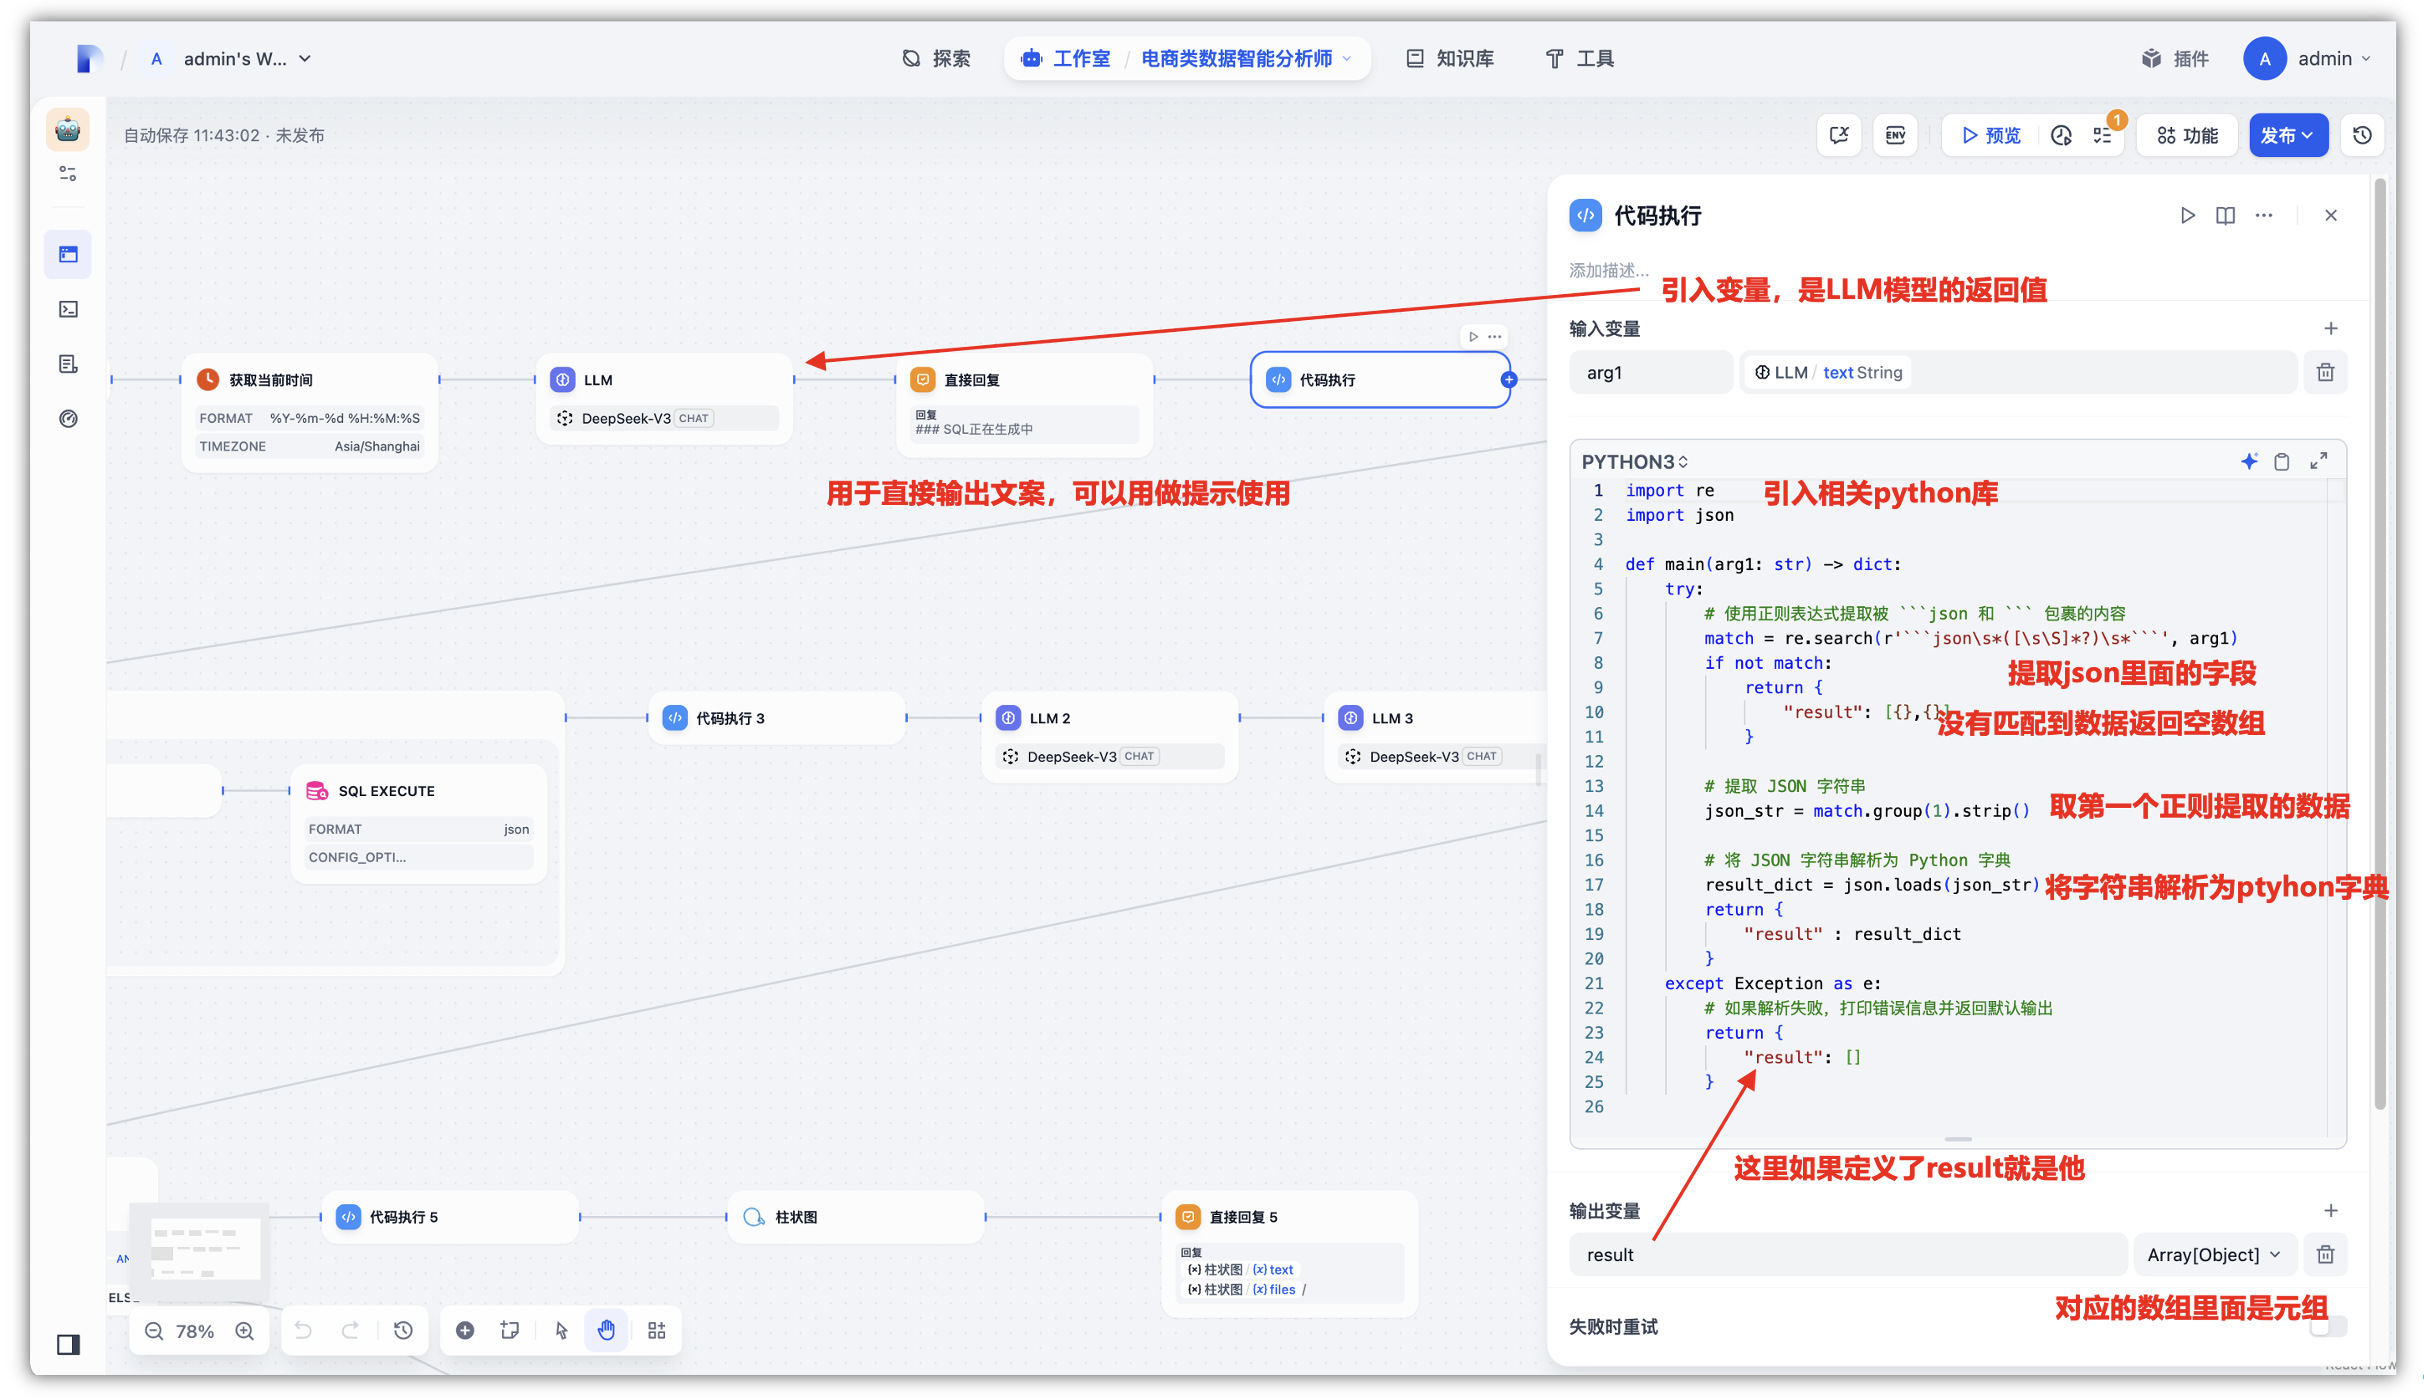The width and height of the screenshot is (2424, 1400).
Task: Open the Array[Object] output type dropdown
Action: pyautogui.click(x=2214, y=1254)
